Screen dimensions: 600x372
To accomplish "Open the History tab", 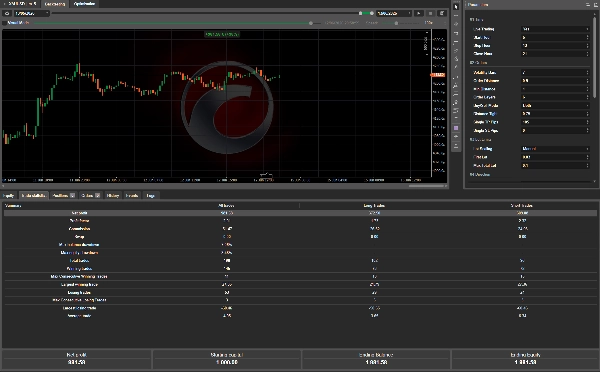I will [x=113, y=196].
